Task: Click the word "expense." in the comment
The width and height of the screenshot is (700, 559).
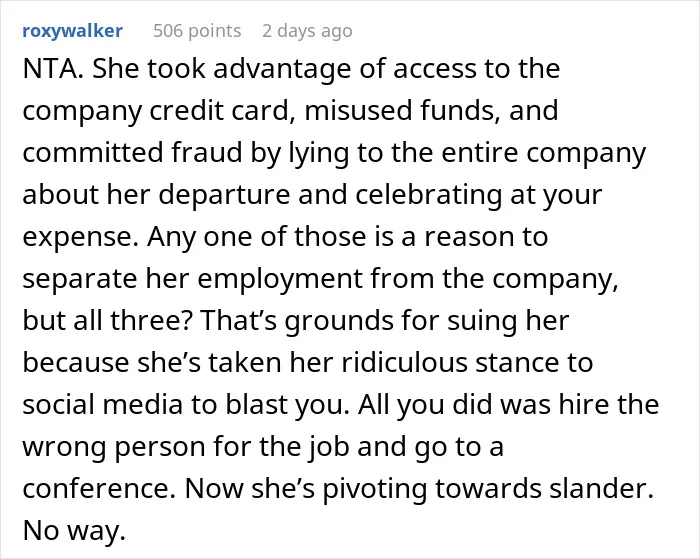Action: click(x=81, y=237)
